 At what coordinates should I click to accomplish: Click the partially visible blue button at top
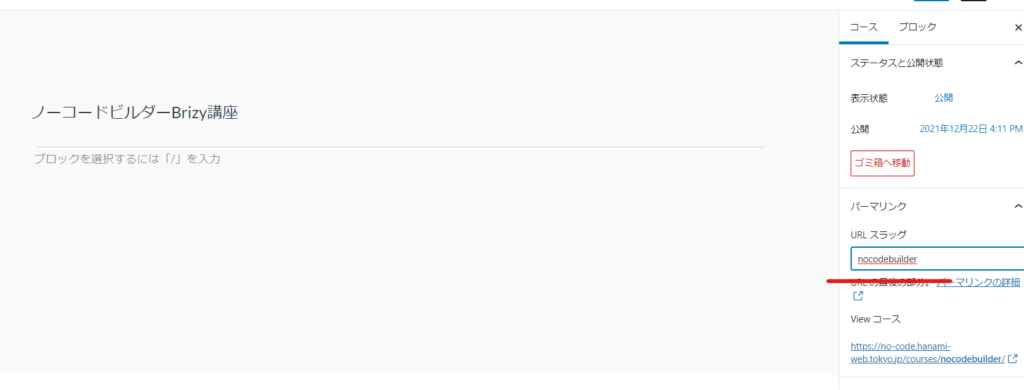tap(931, 1)
